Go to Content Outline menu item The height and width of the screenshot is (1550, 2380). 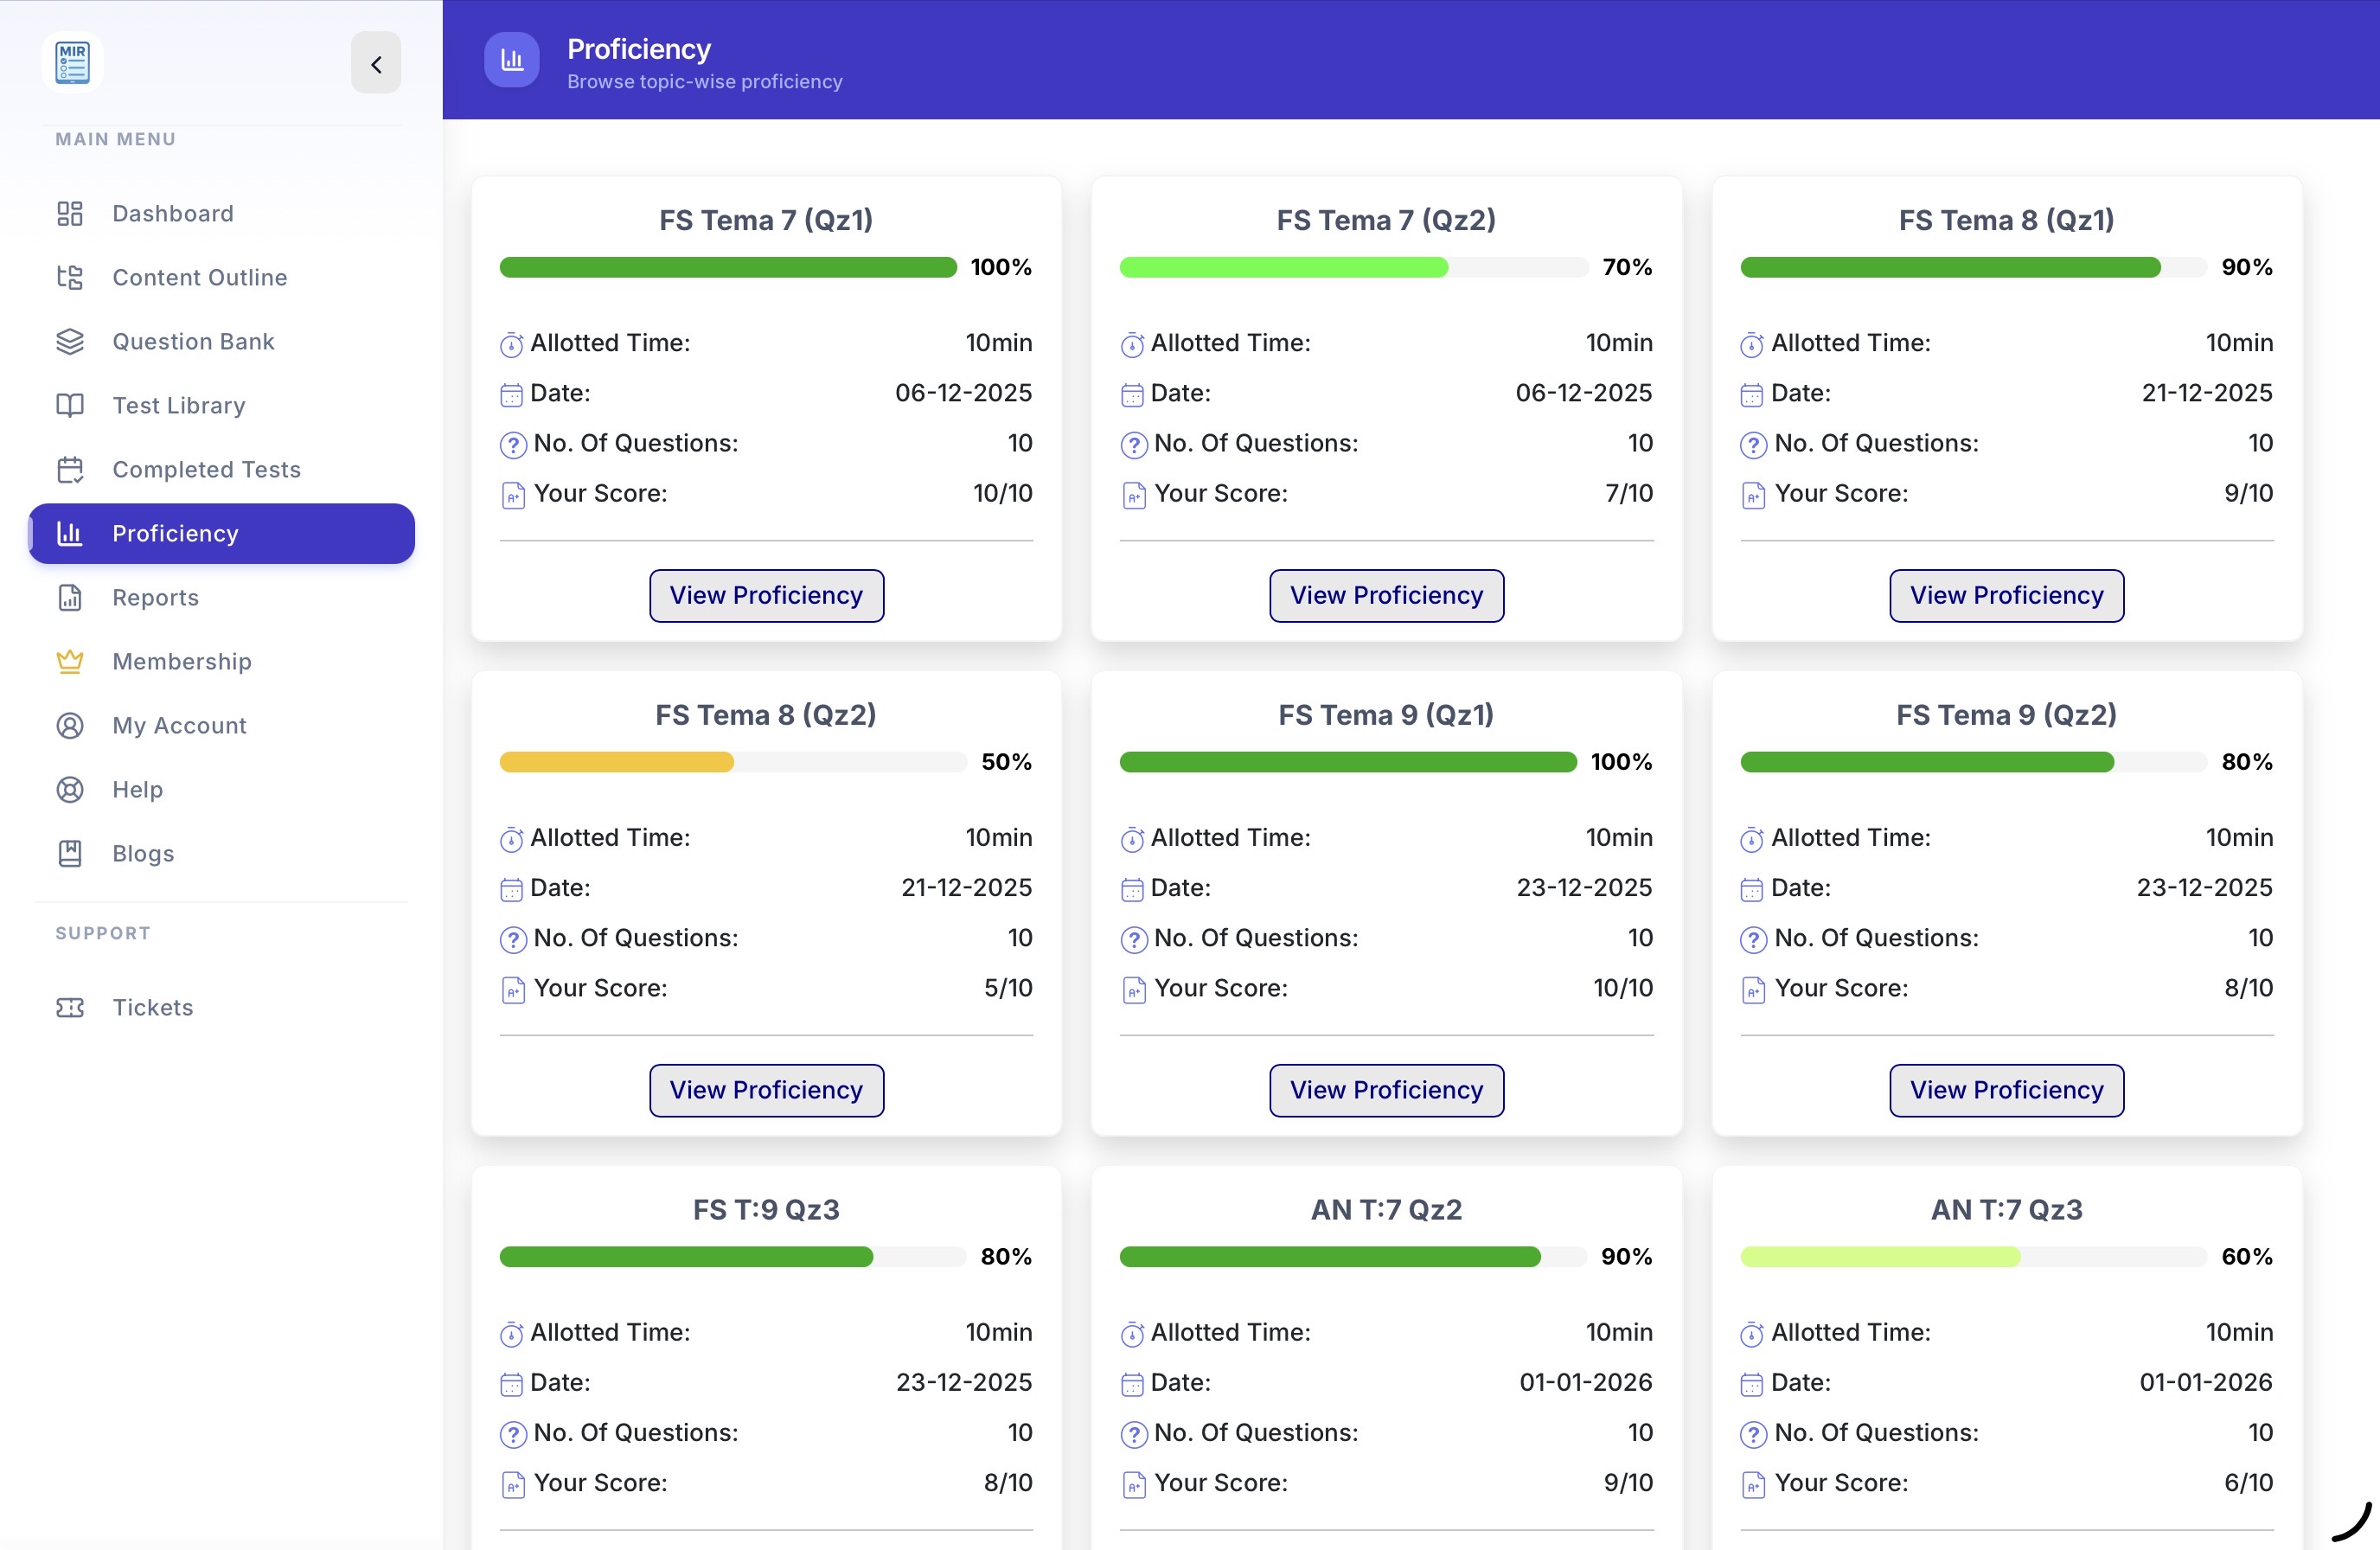[221, 277]
